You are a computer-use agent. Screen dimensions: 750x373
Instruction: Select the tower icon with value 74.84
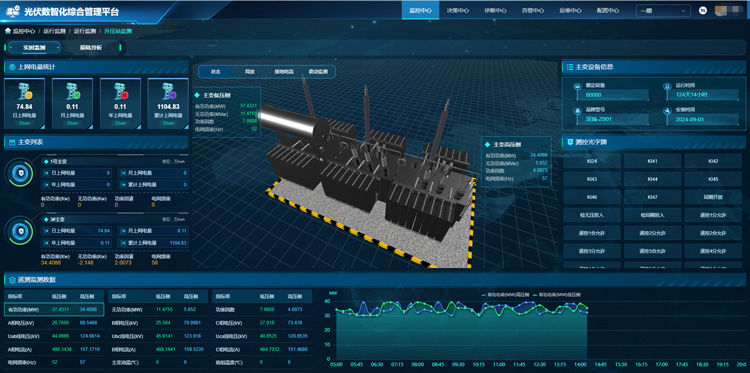click(x=24, y=91)
